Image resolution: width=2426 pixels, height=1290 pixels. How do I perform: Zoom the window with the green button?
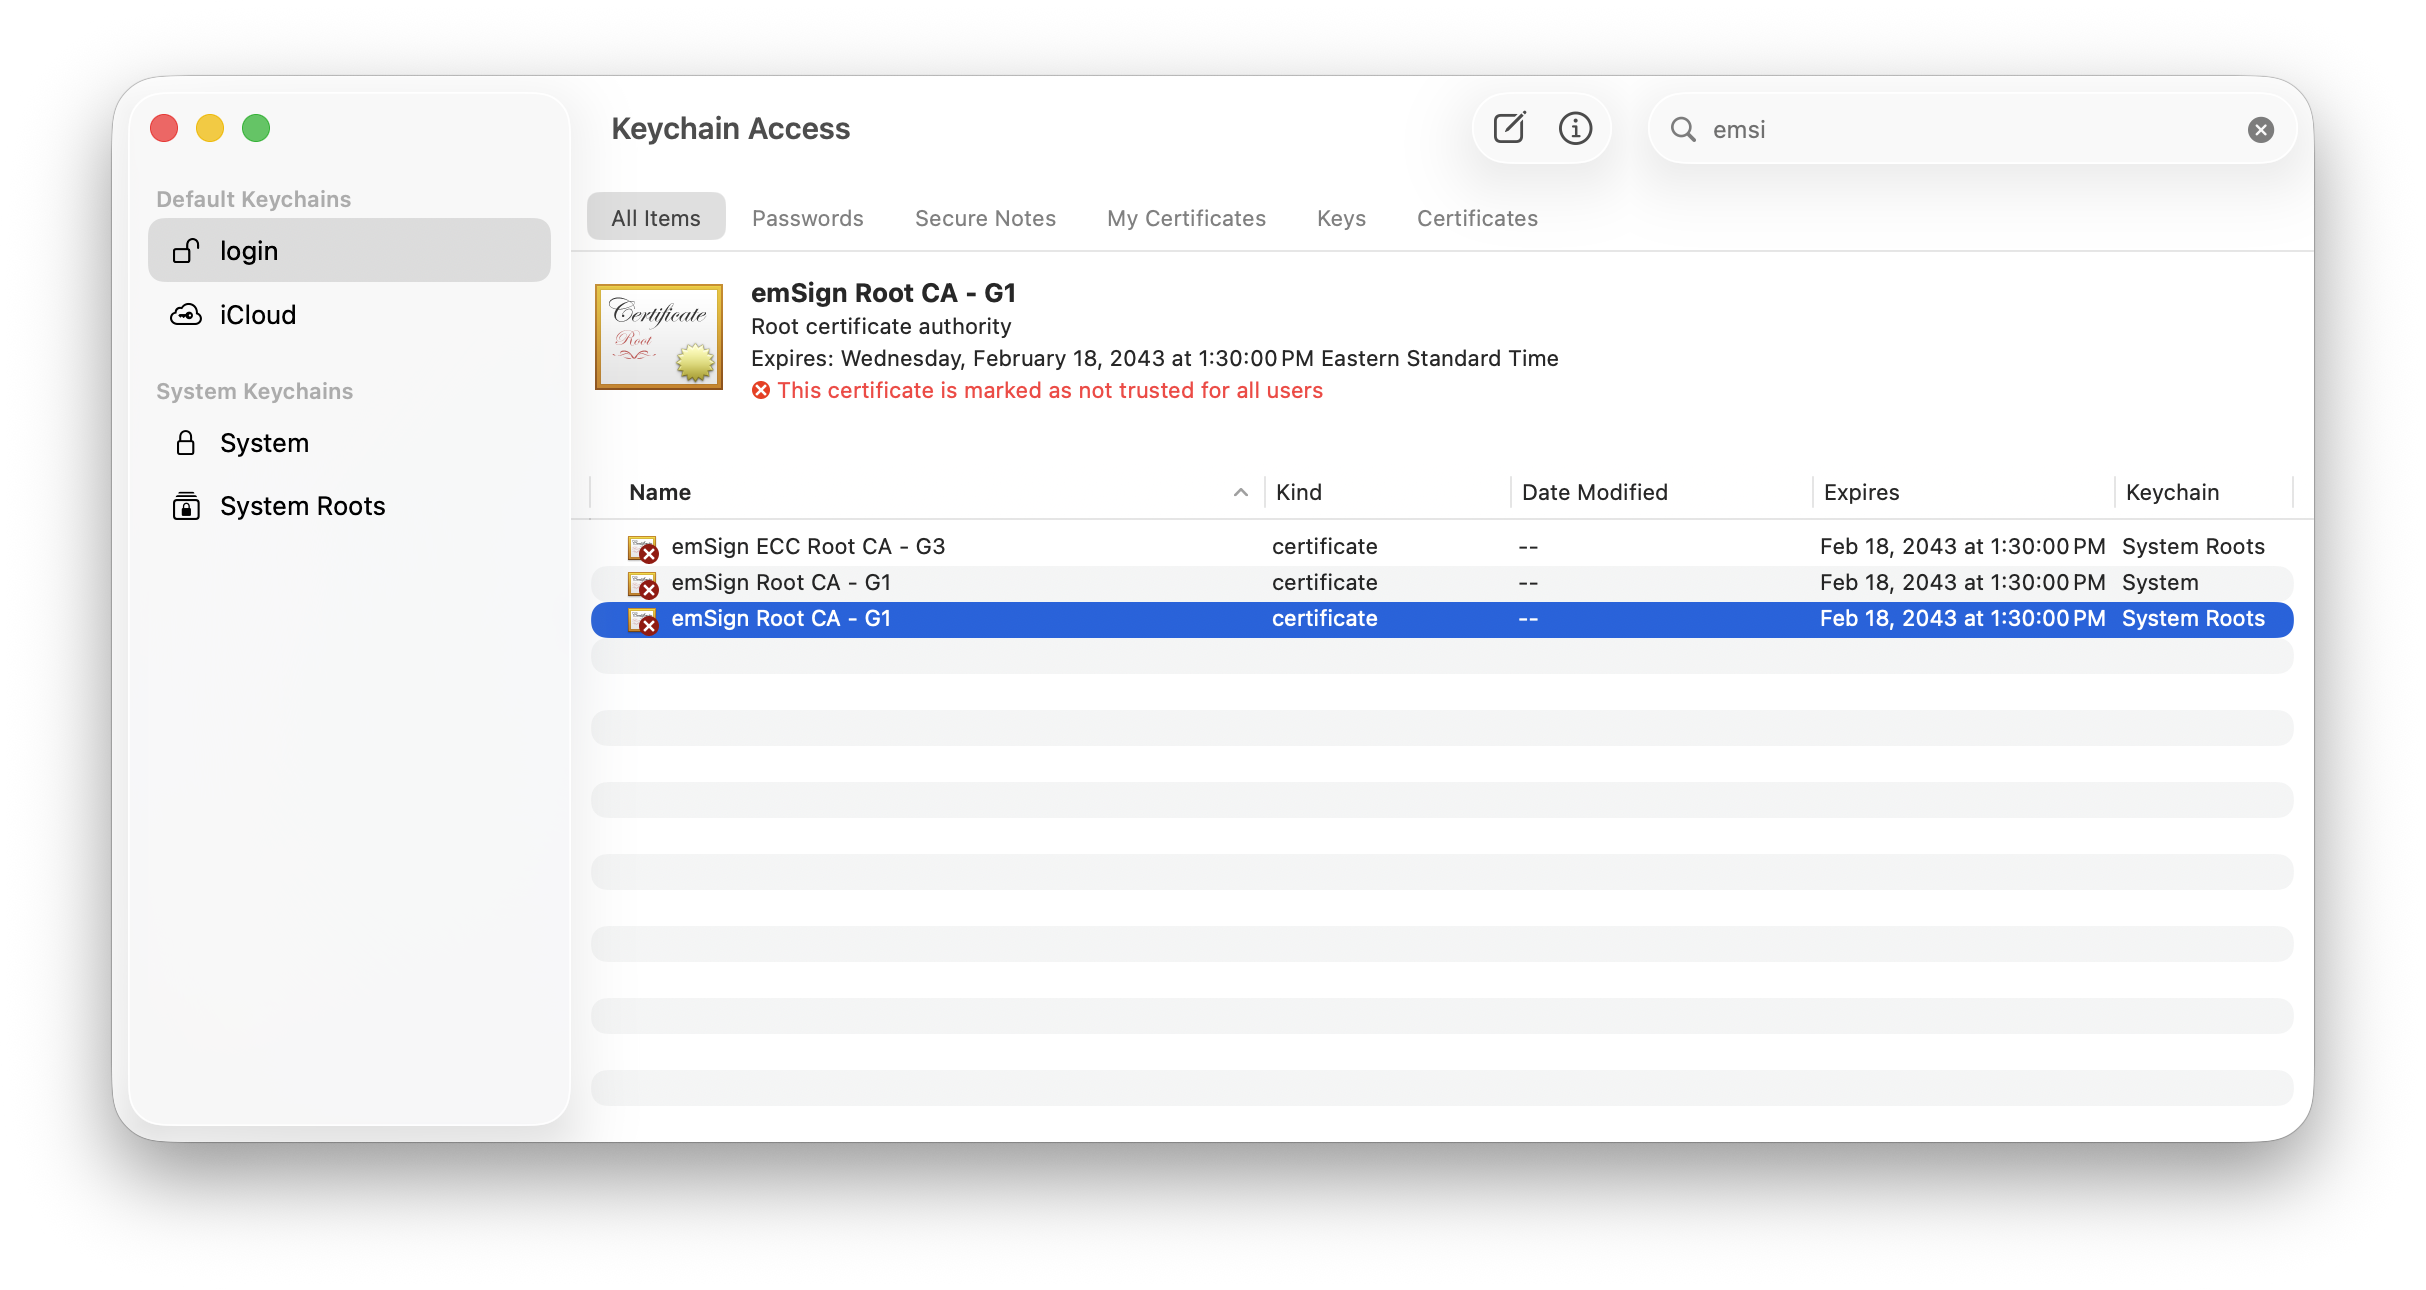(x=256, y=128)
